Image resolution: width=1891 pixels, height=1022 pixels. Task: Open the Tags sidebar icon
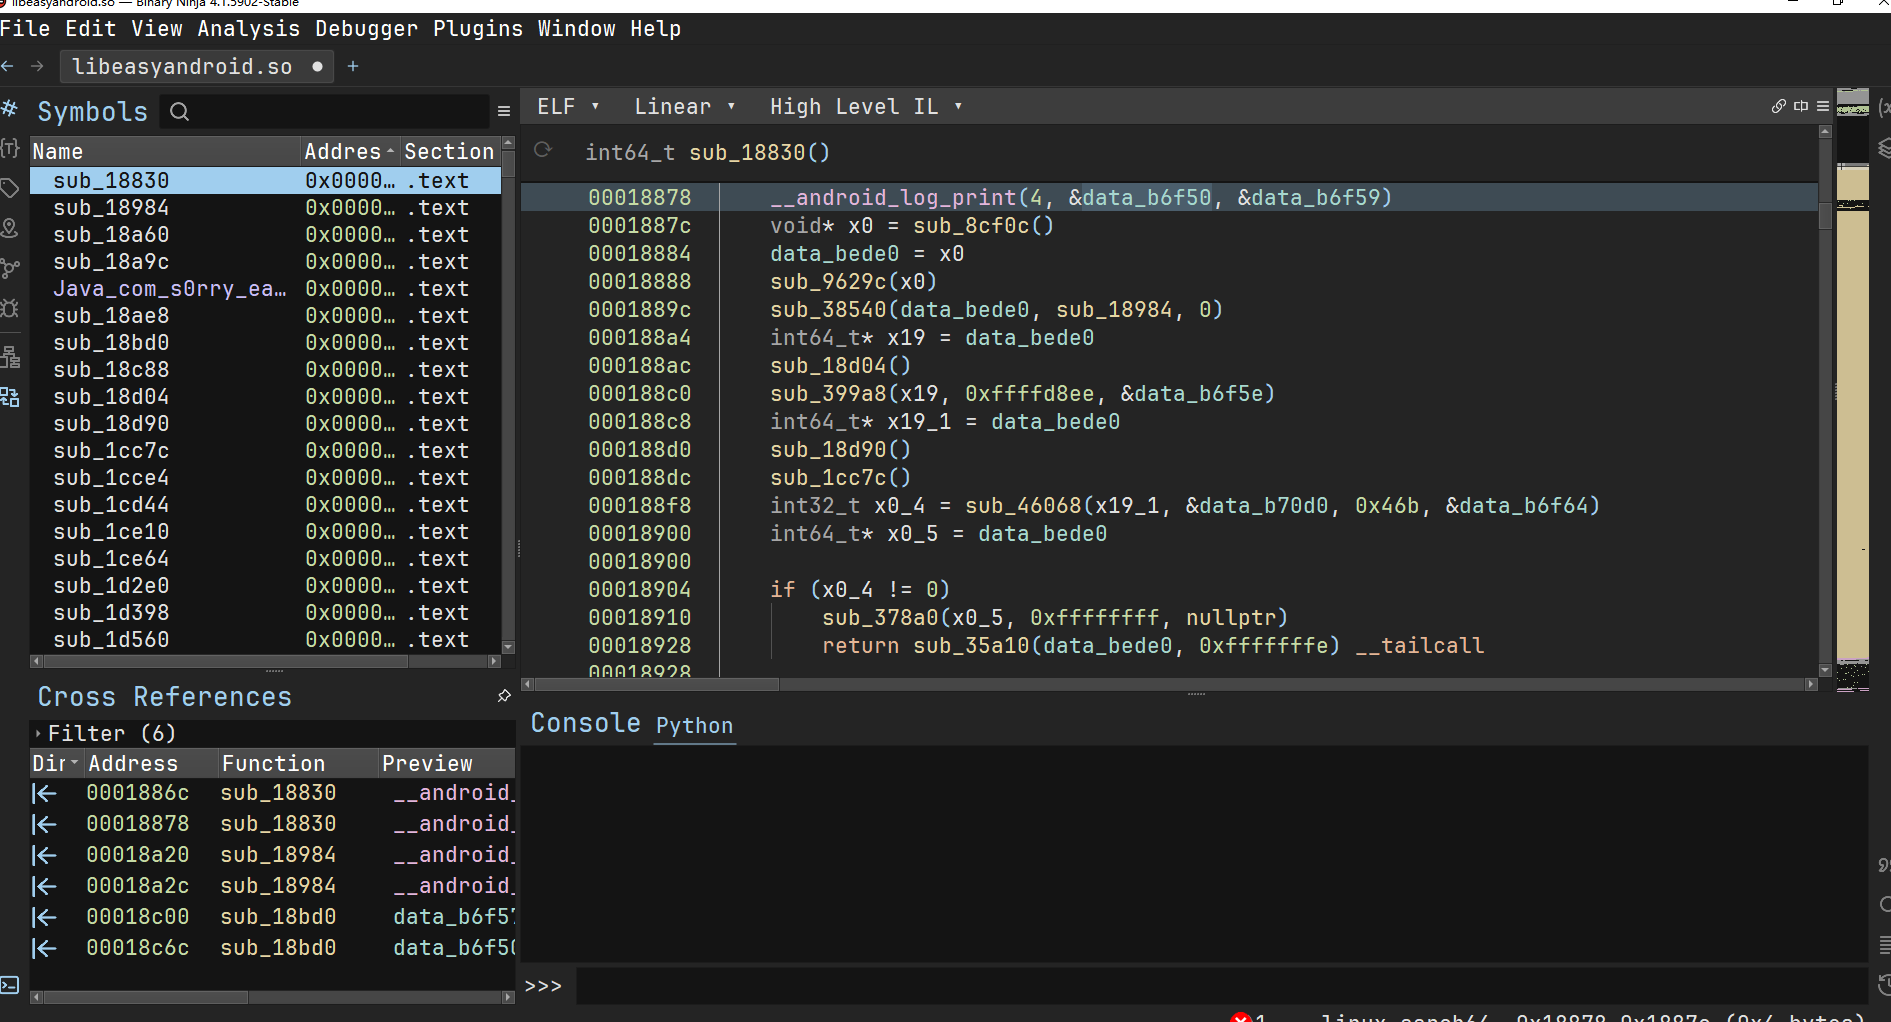pos(10,188)
